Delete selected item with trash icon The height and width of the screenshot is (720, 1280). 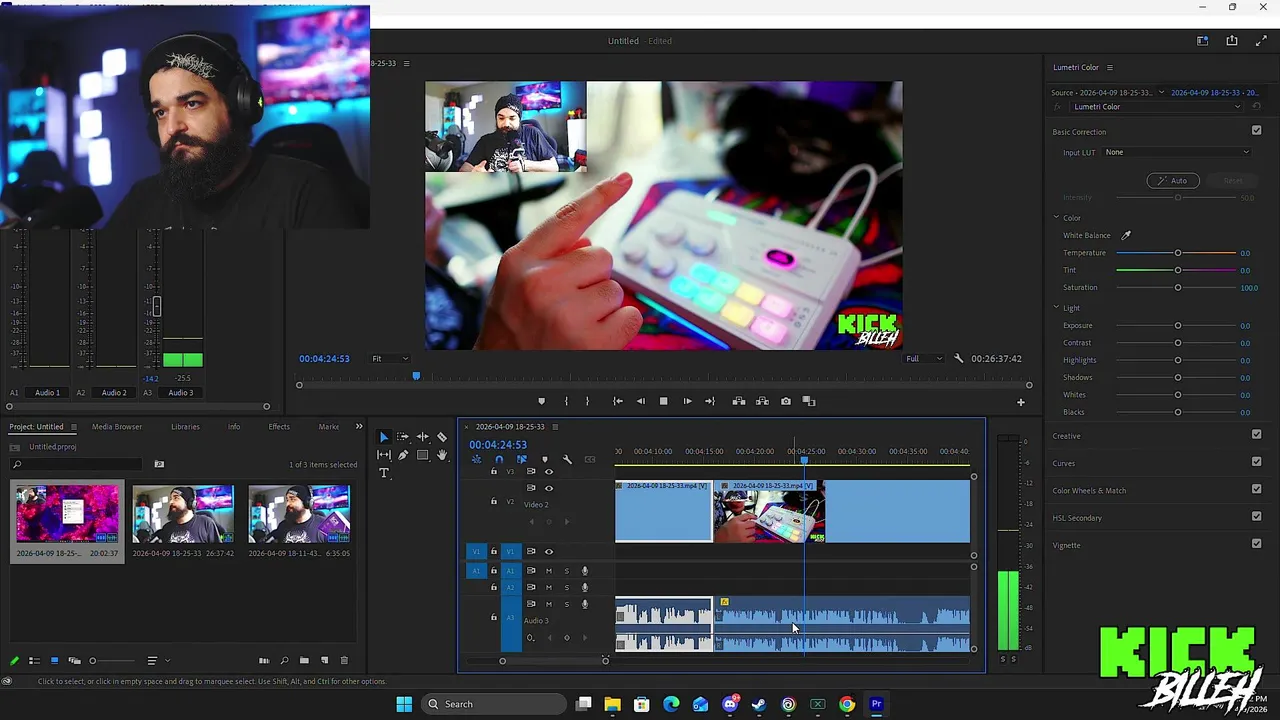click(344, 660)
